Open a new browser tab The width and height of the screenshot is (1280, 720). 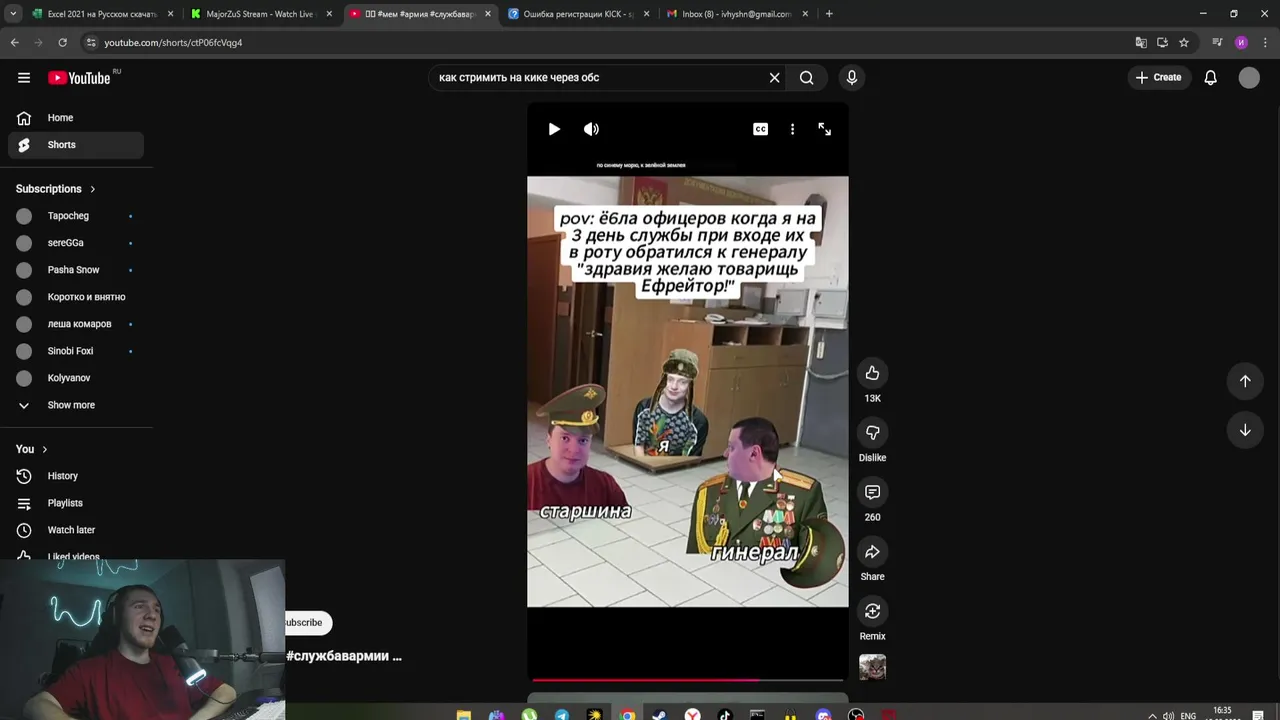point(829,14)
